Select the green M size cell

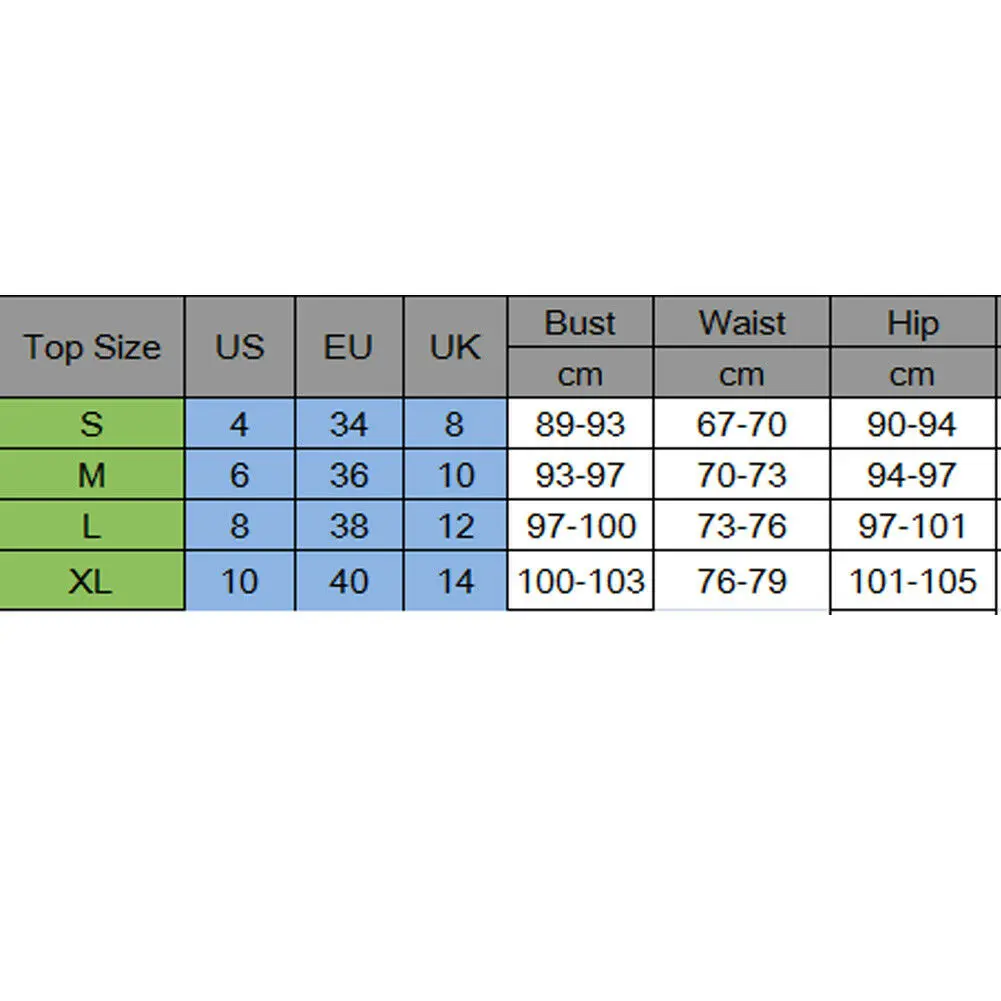pos(92,474)
